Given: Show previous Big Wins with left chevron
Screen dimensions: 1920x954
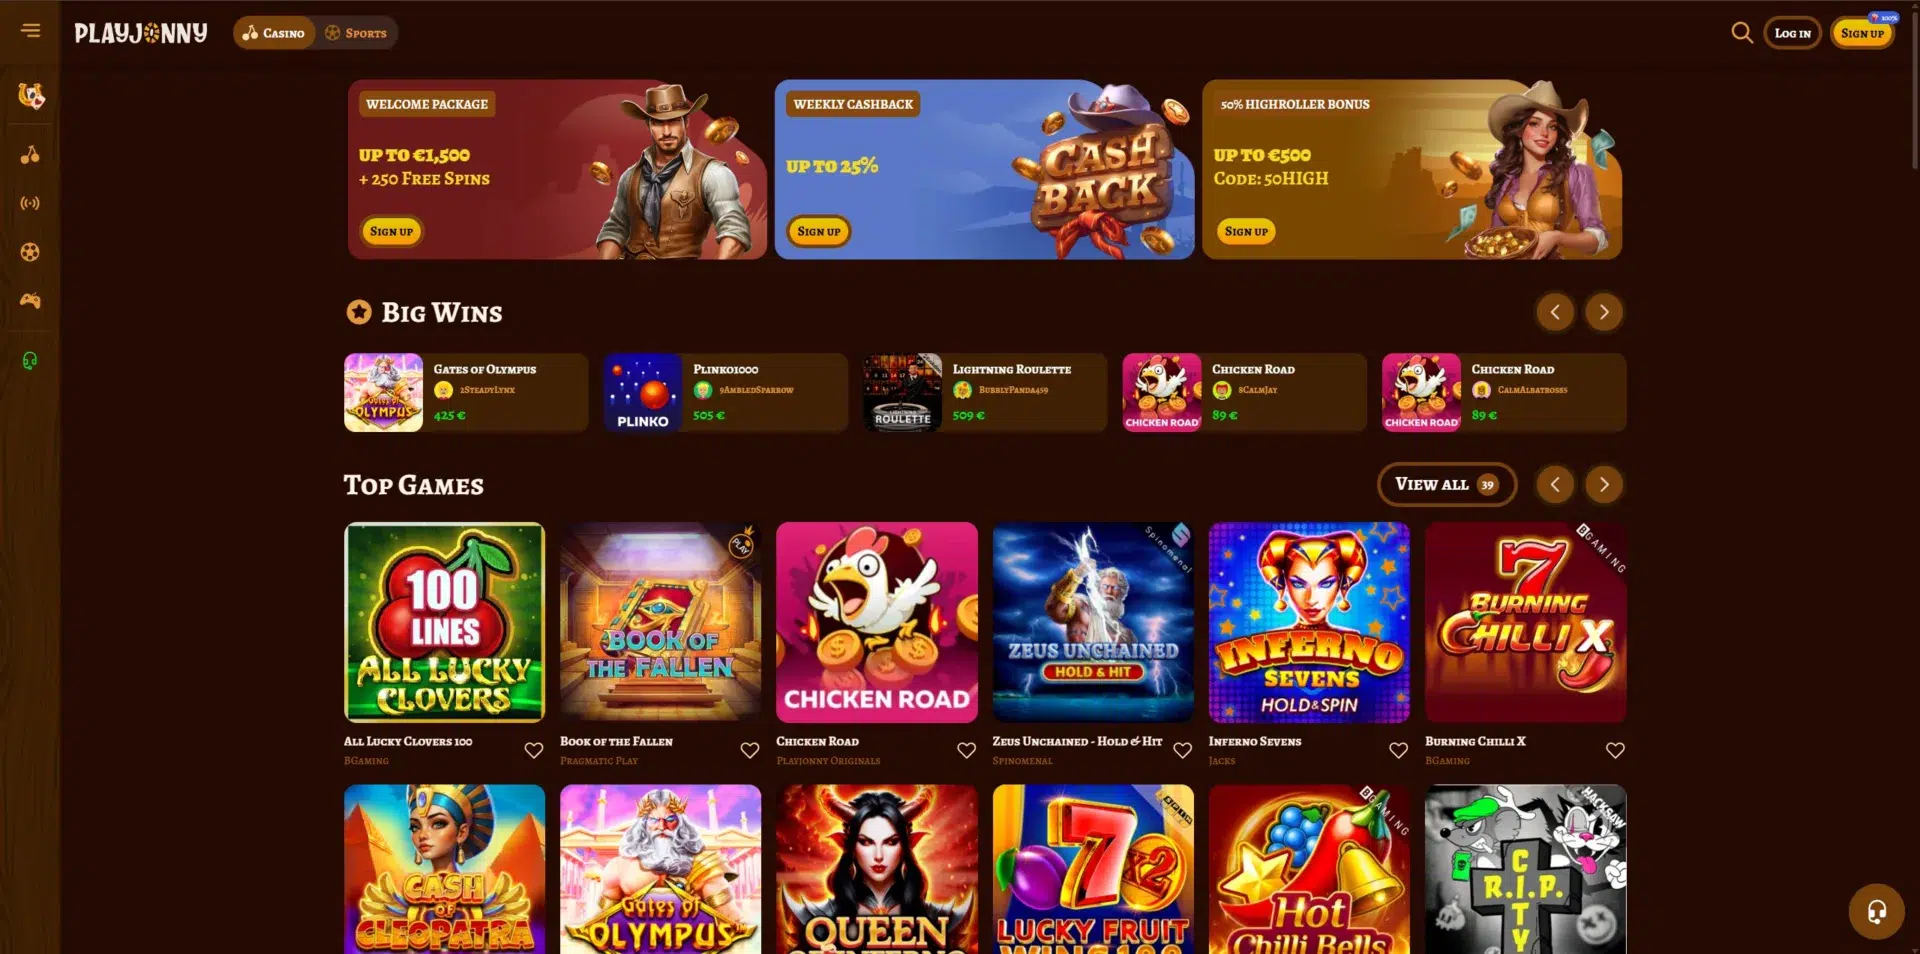Looking at the screenshot, I should click(x=1555, y=312).
